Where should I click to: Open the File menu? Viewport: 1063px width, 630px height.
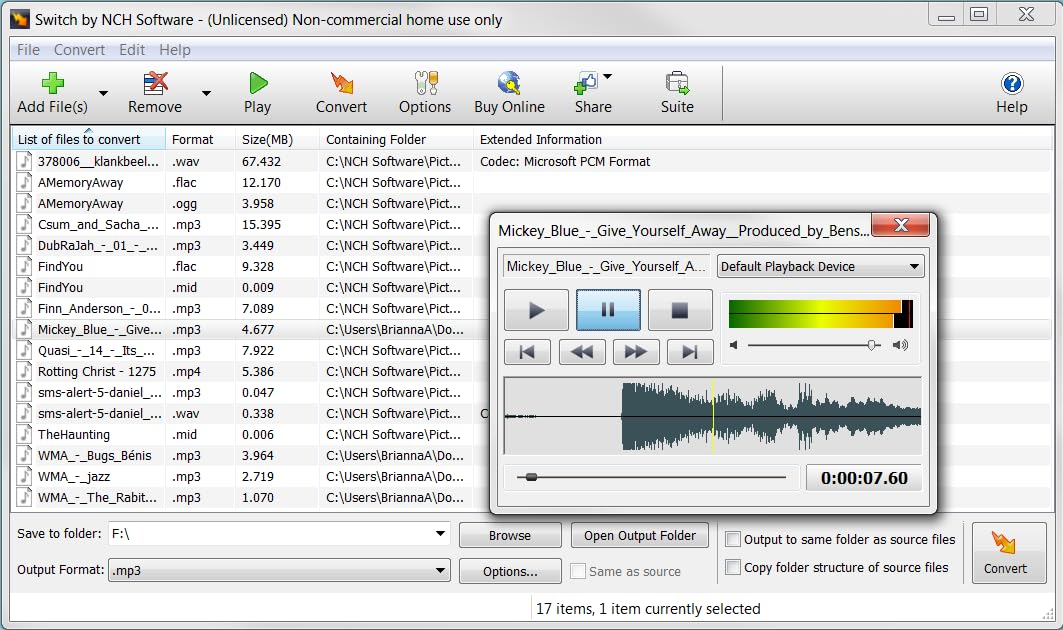pos(28,50)
